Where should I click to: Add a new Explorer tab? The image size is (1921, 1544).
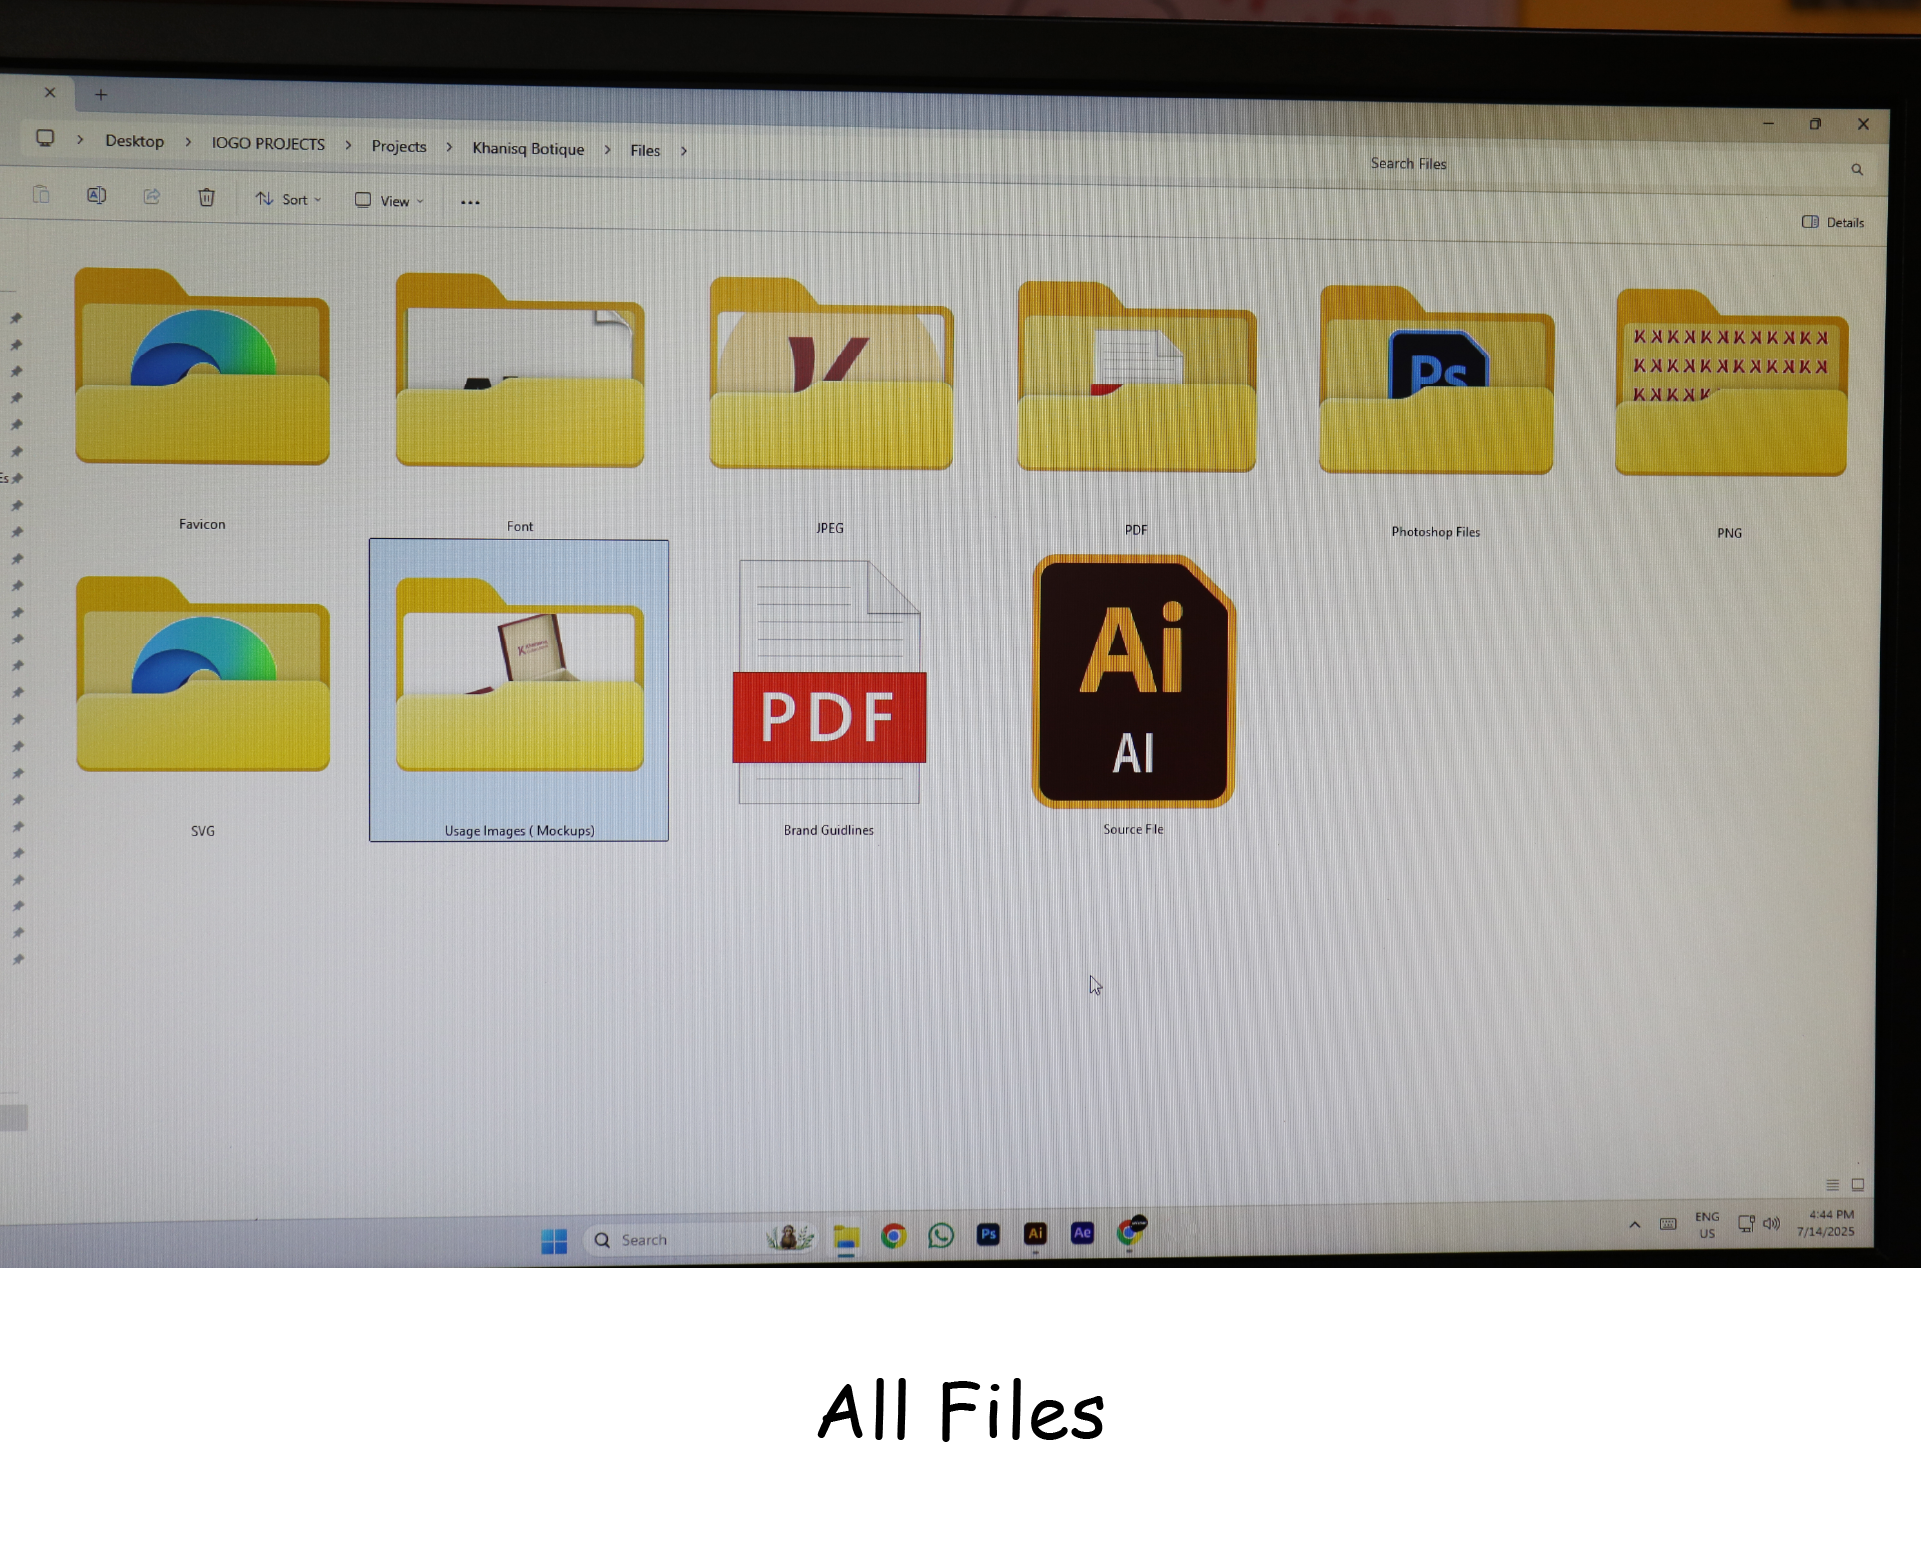(x=101, y=95)
